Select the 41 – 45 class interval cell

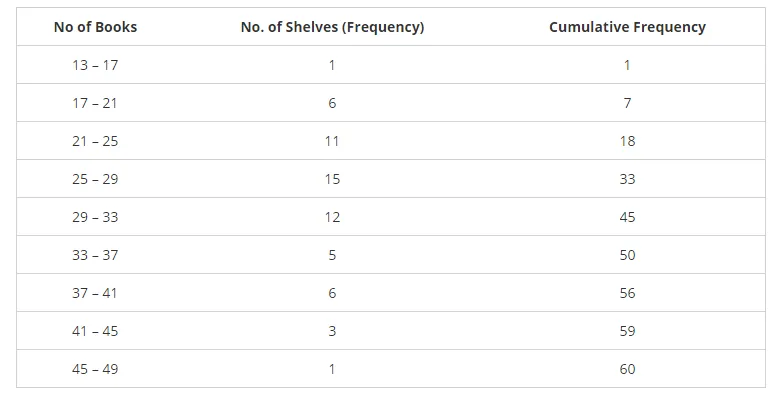pyautogui.click(x=95, y=331)
